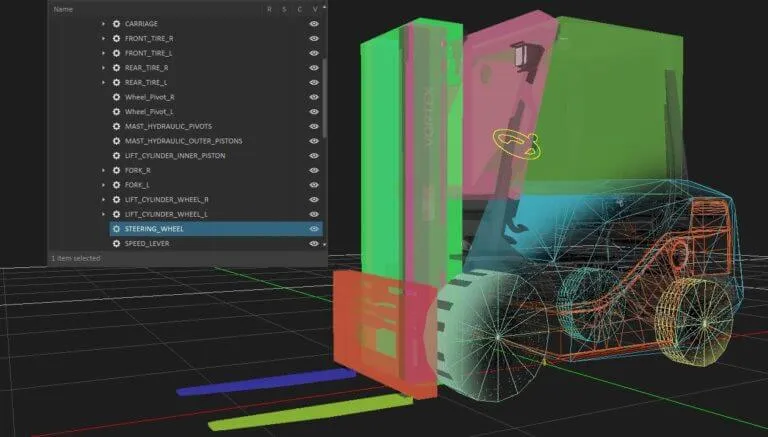Hide the CARRIAGE part with its eye icon
Viewport: 768px width, 437px height.
click(314, 24)
